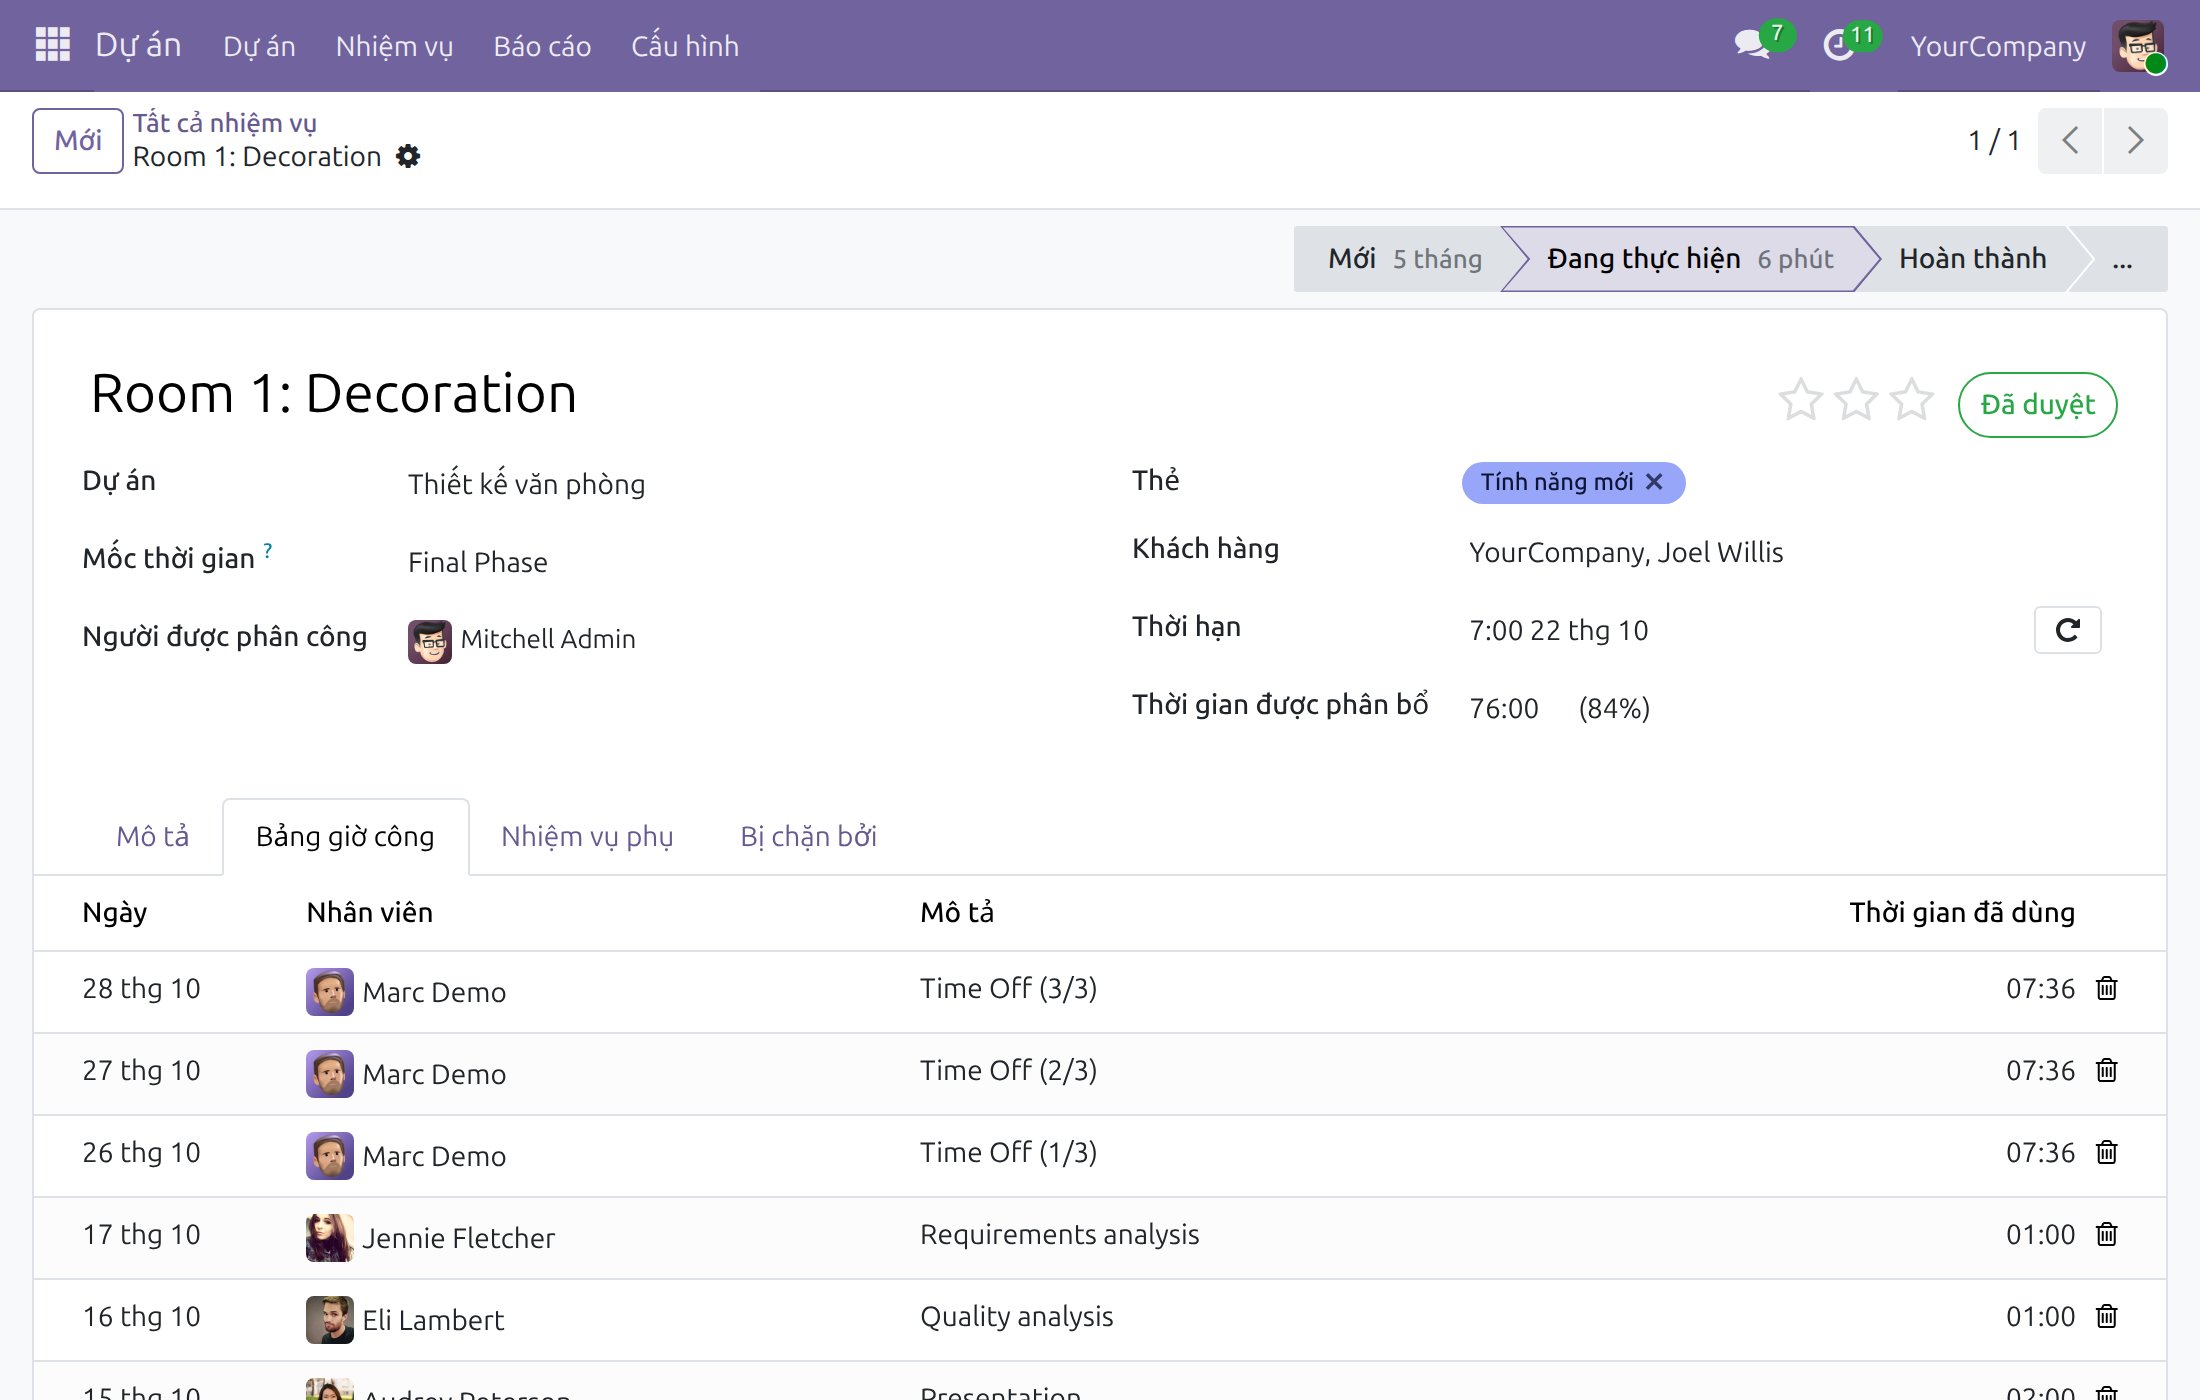Open the Nhiệm vụ menu
Image resolution: width=2200 pixels, height=1400 pixels.
tap(394, 46)
